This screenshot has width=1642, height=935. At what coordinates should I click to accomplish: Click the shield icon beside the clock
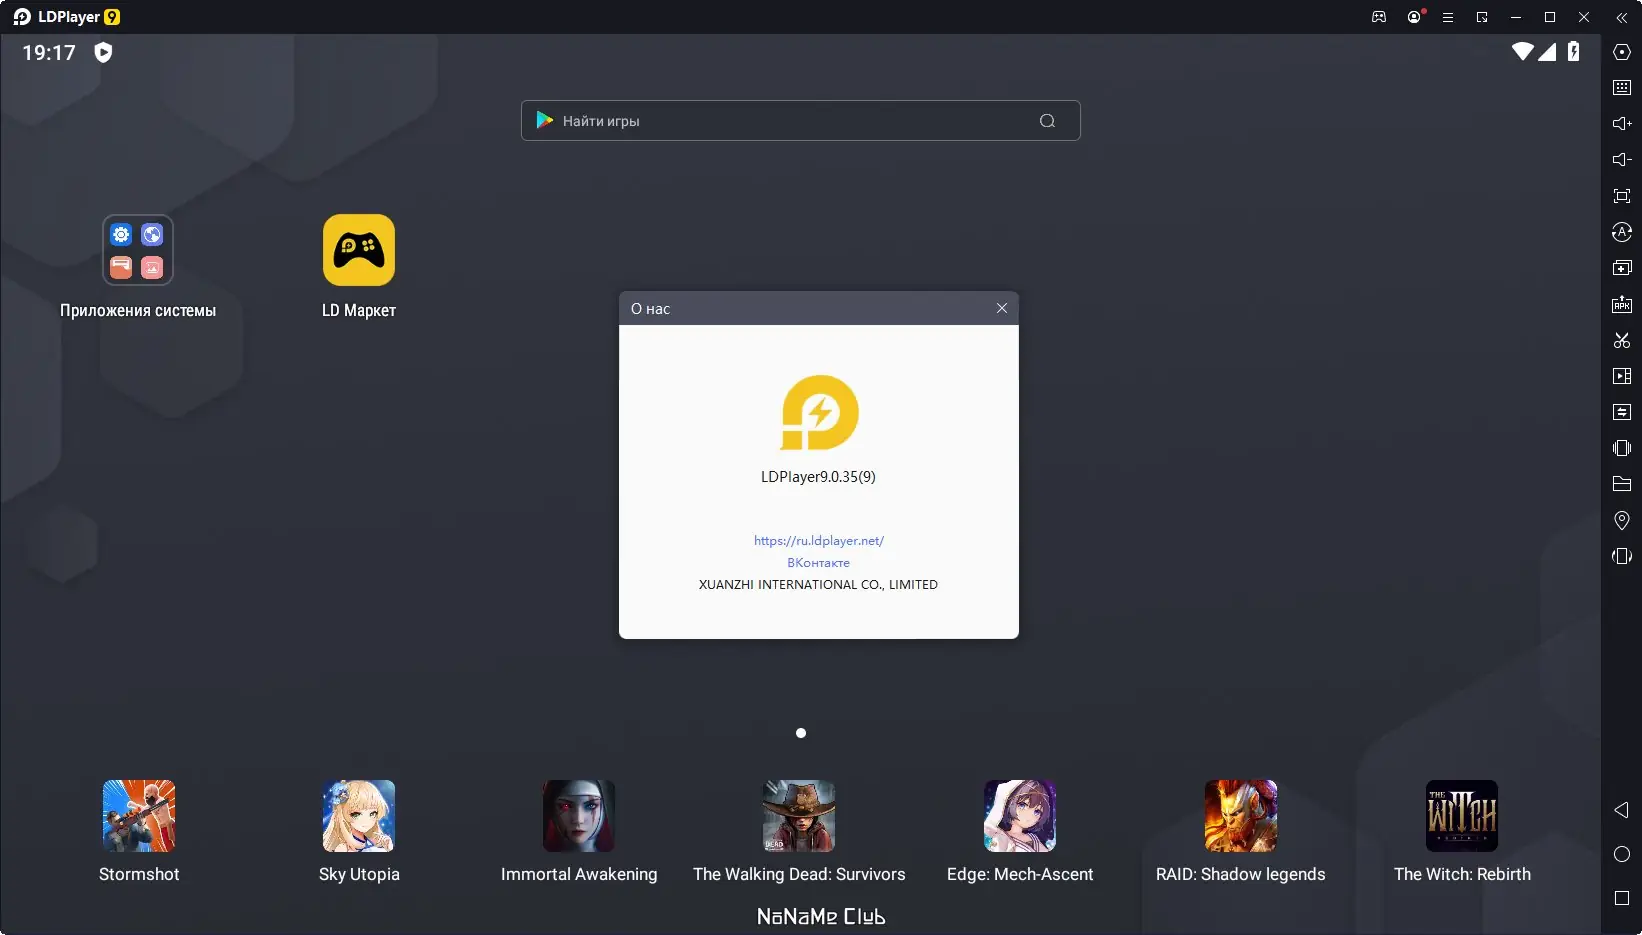(103, 52)
